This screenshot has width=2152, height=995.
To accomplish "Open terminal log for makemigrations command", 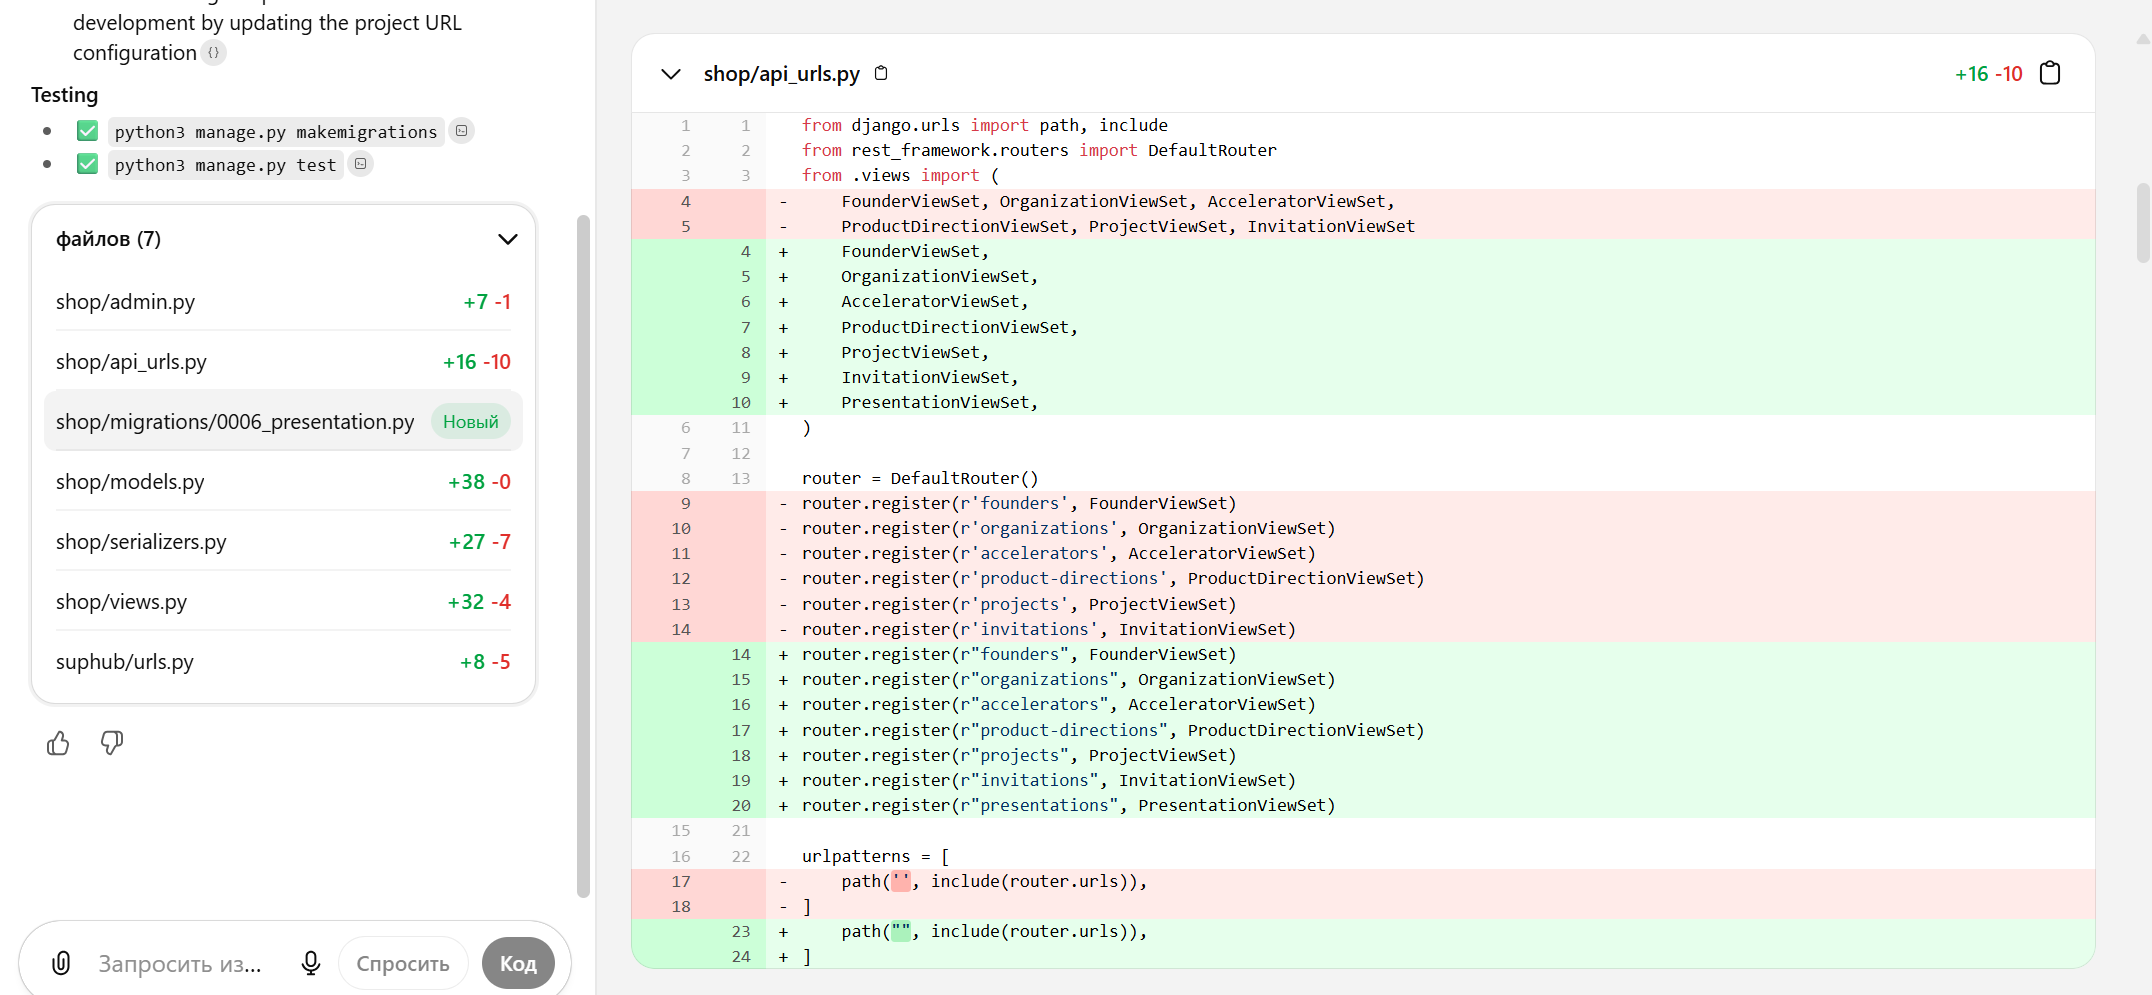I will tap(461, 131).
